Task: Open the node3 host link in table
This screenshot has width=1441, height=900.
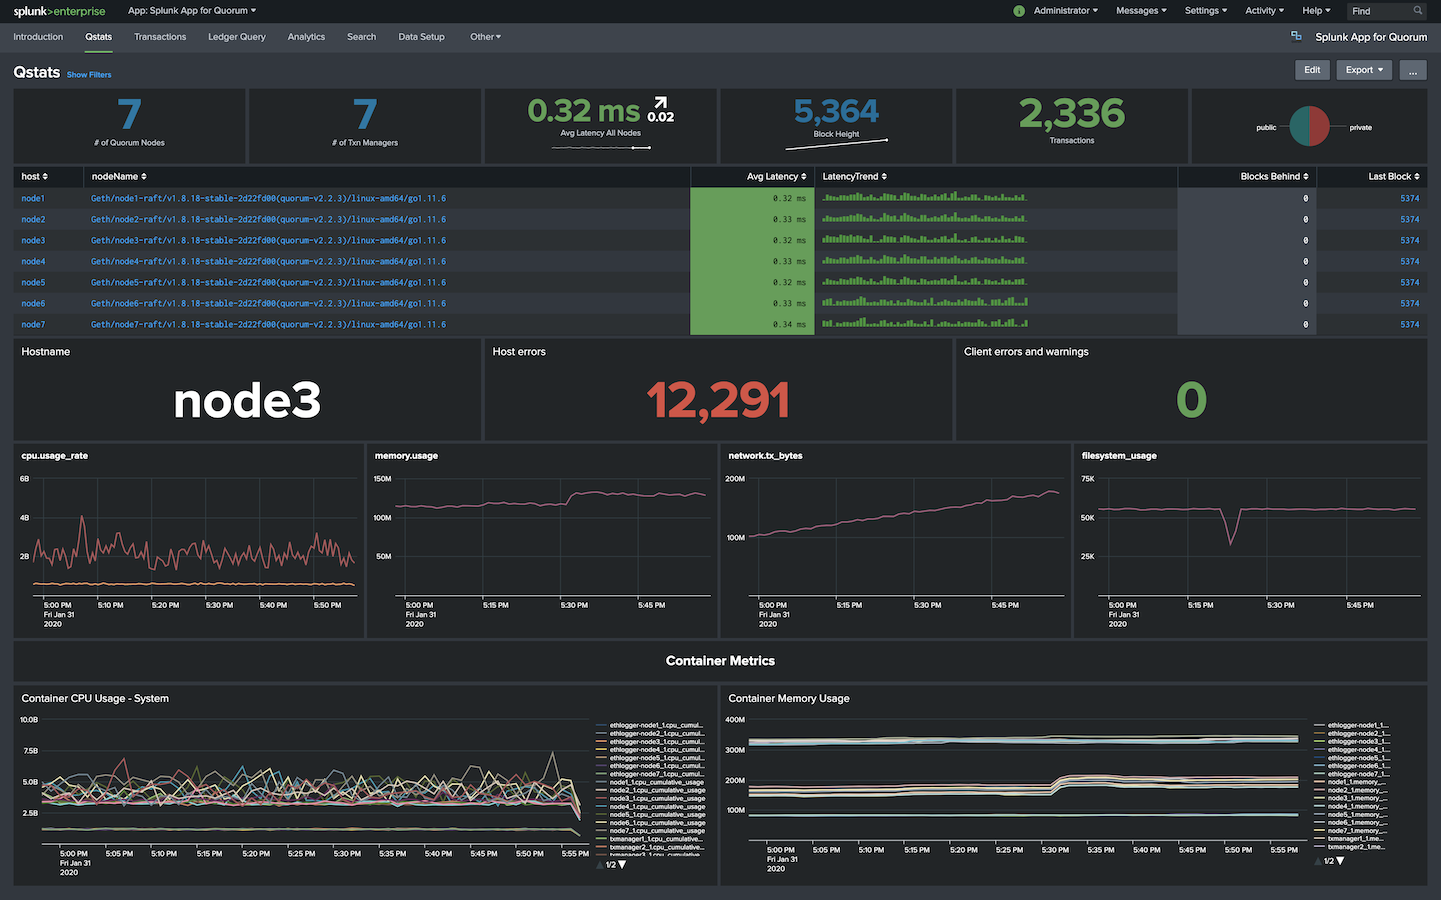Action: [x=33, y=241]
